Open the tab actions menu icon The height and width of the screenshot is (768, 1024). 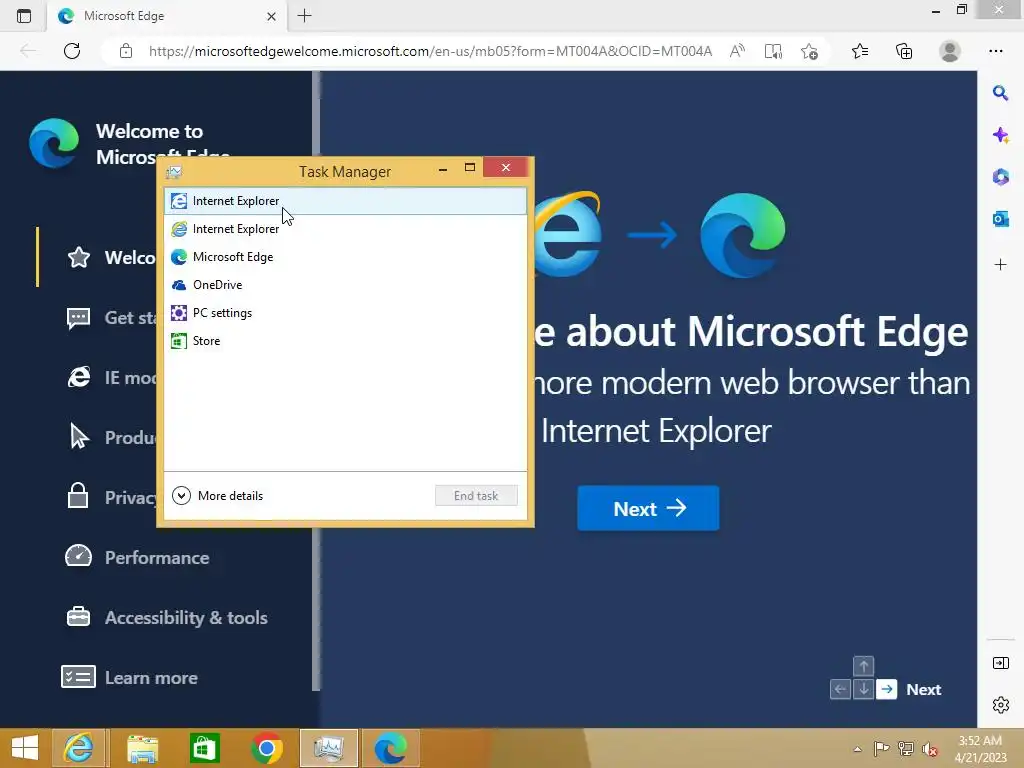tap(24, 16)
